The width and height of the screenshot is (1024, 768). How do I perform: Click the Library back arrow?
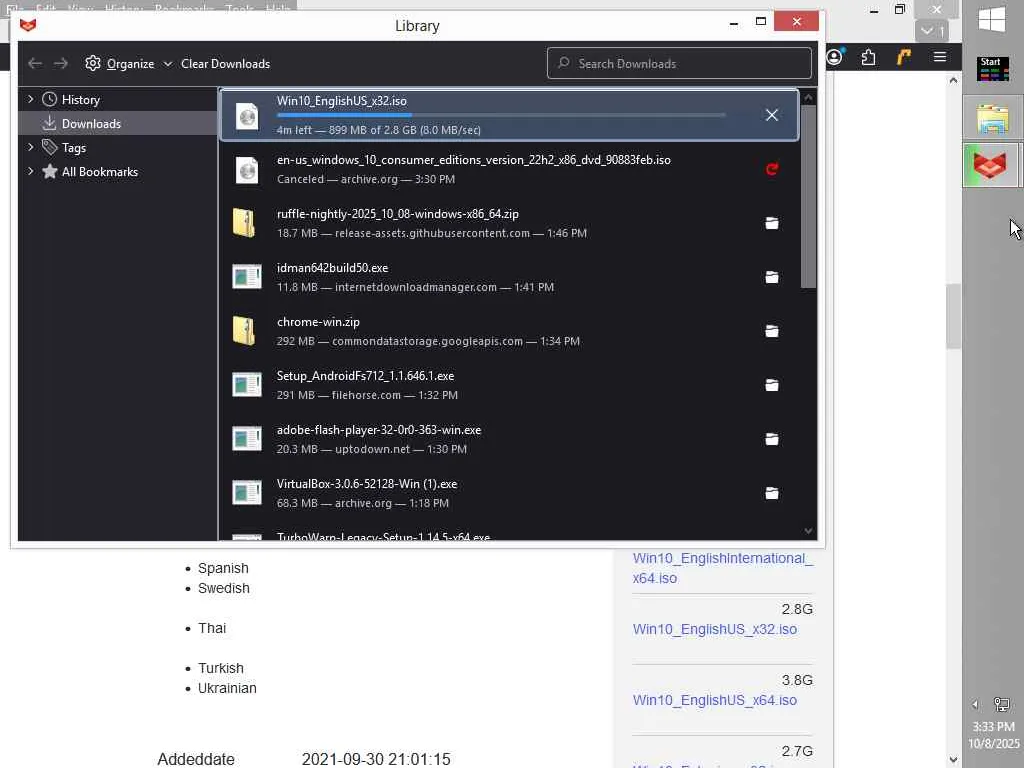[x=35, y=63]
